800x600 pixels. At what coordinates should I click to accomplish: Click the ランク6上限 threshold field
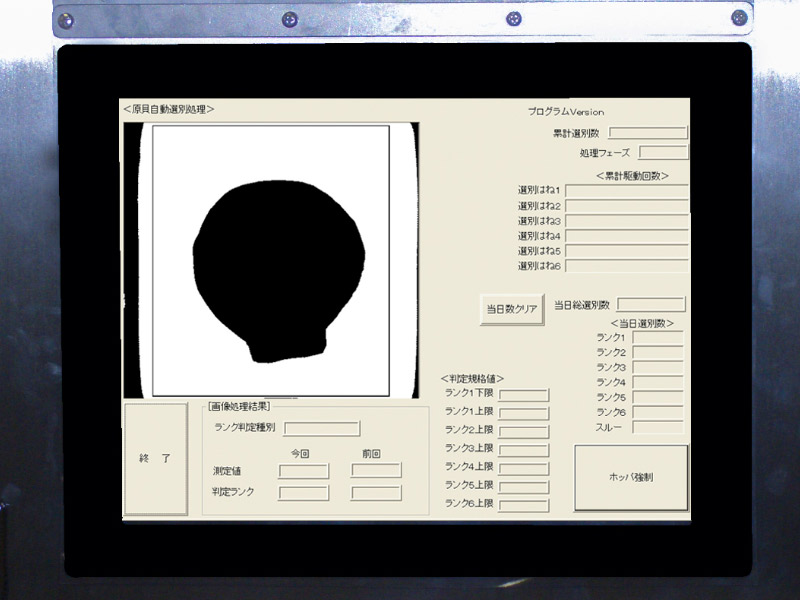point(524,505)
